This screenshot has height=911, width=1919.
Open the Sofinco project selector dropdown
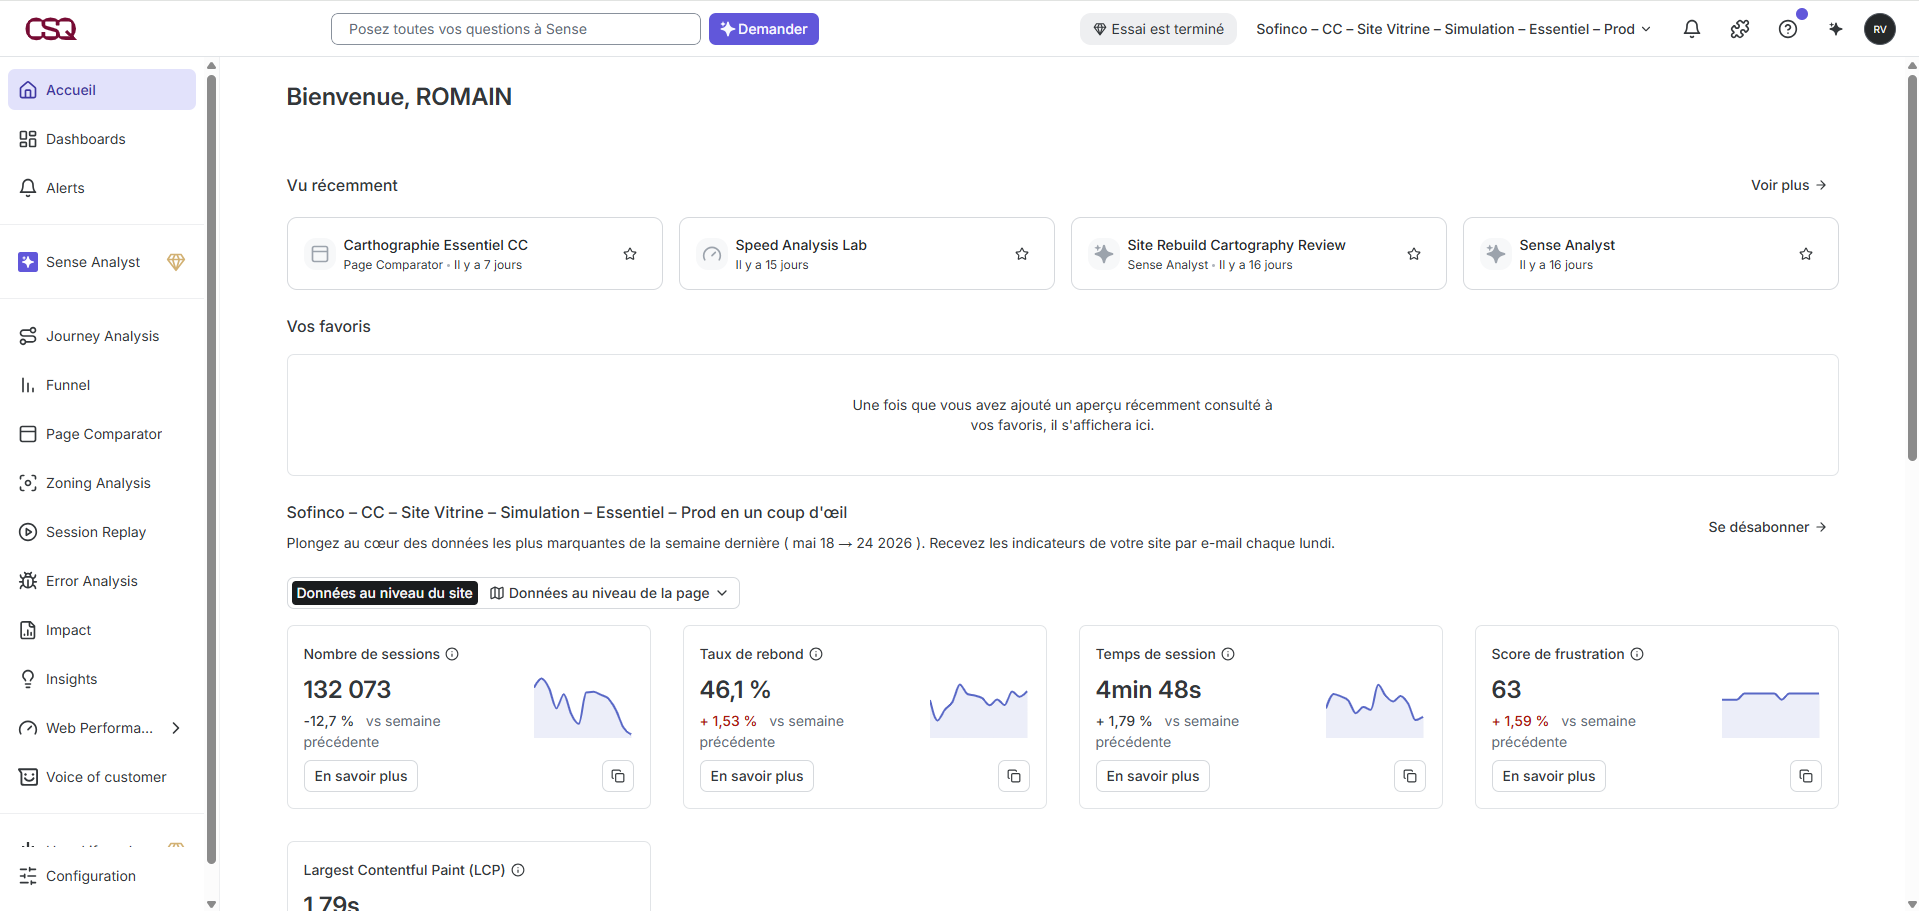1453,29
